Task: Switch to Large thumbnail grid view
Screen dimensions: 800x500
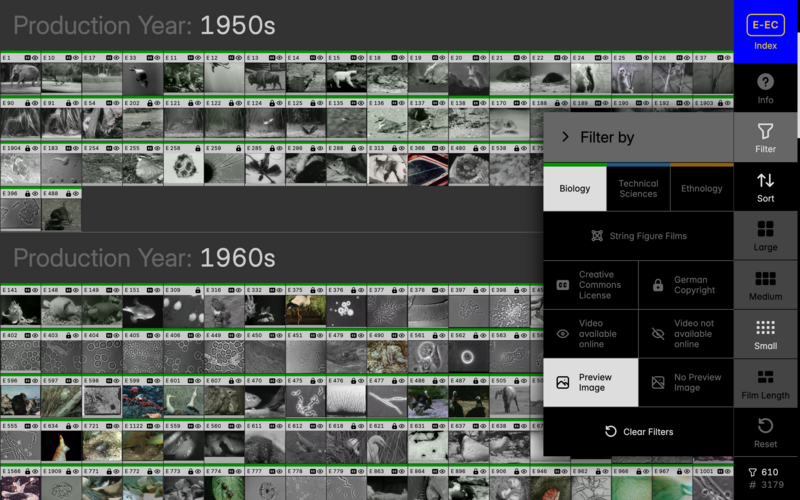Action: click(765, 235)
